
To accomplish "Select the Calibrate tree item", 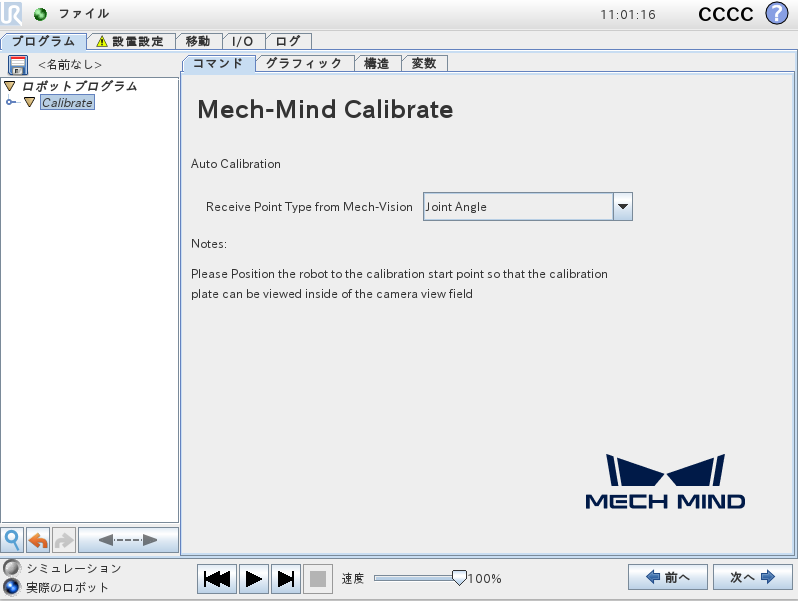I will click(67, 102).
